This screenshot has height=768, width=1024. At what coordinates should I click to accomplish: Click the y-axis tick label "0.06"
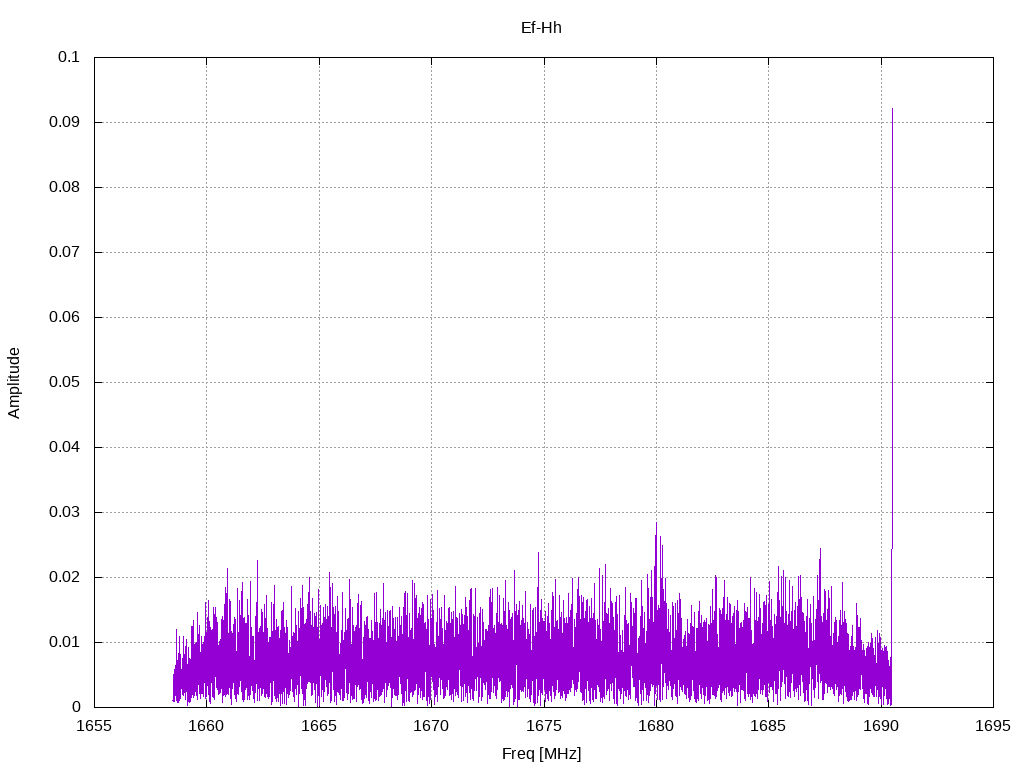65,317
